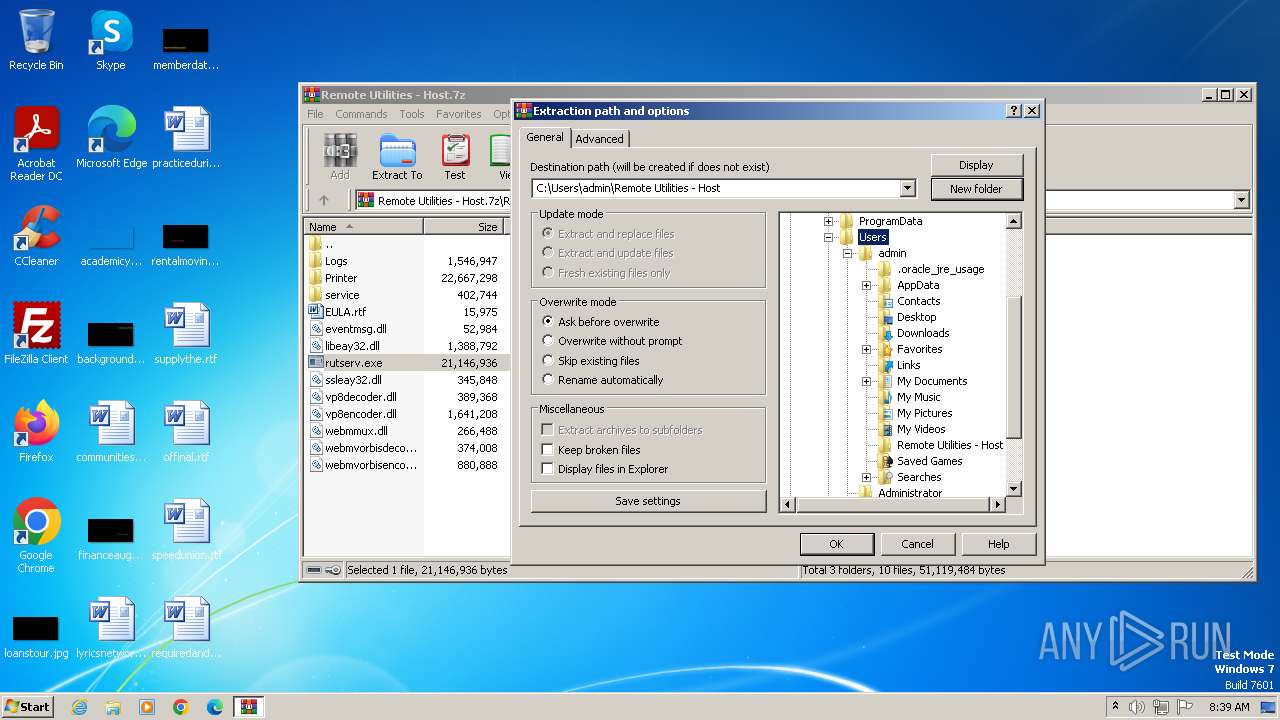
Task: Click the Name column header
Action: (364, 227)
